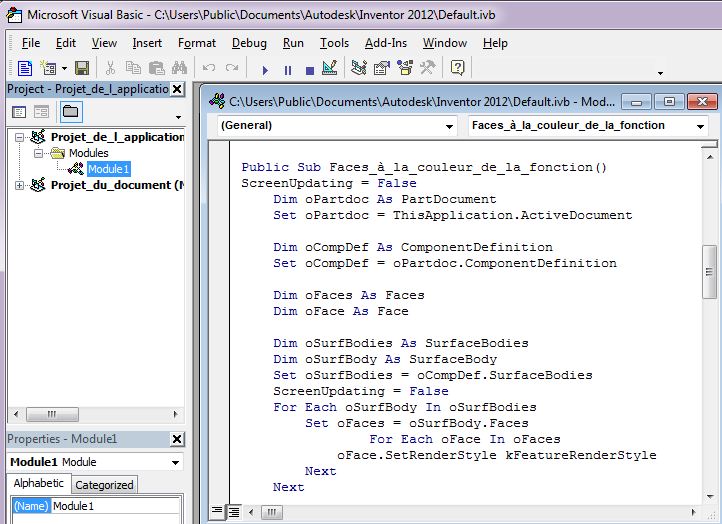Open the Toolbox hammer-and-wrench icon
This screenshot has height=524, width=722.
pyautogui.click(x=427, y=69)
